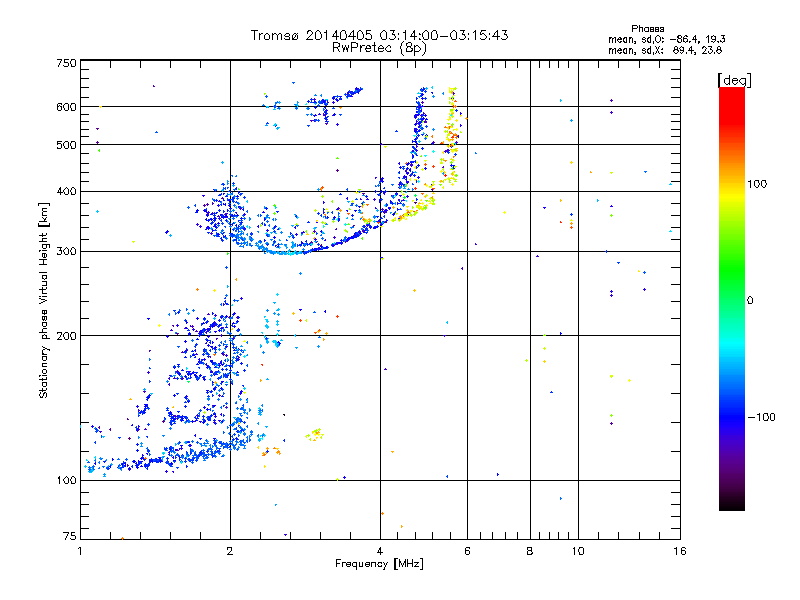Click the x-axis tick label '6'
This screenshot has height=600, width=800.
[467, 551]
